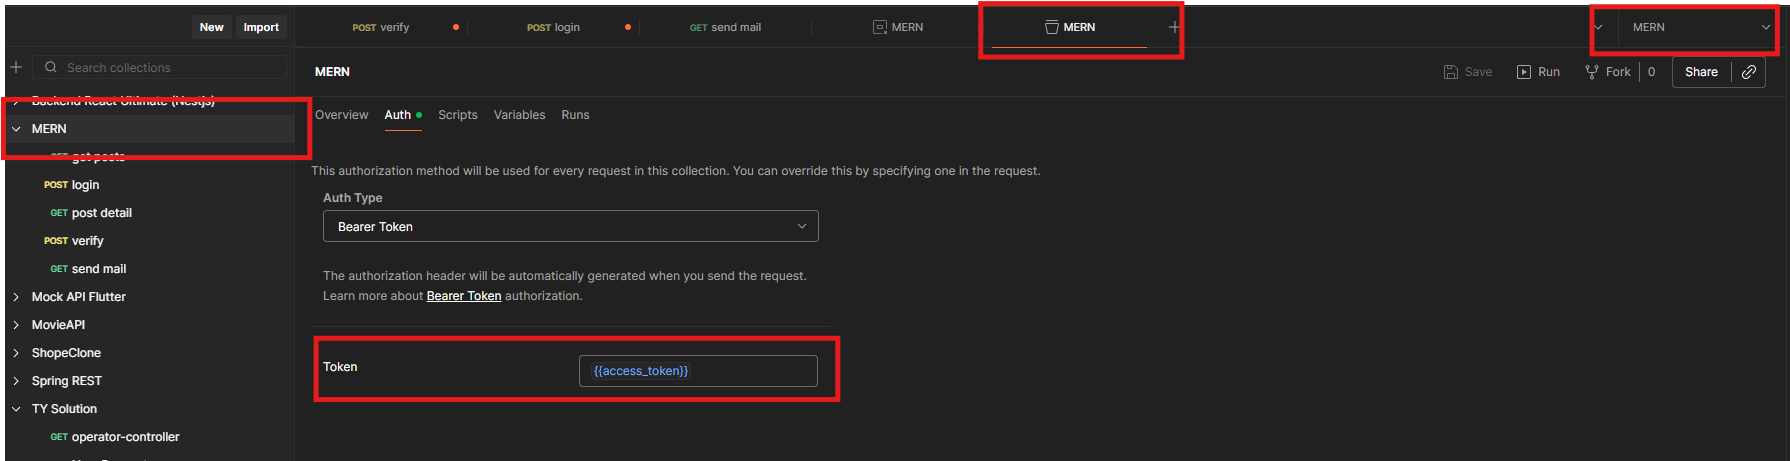
Task: Open the Auth Type Bearer Token dropdown
Action: 570,226
